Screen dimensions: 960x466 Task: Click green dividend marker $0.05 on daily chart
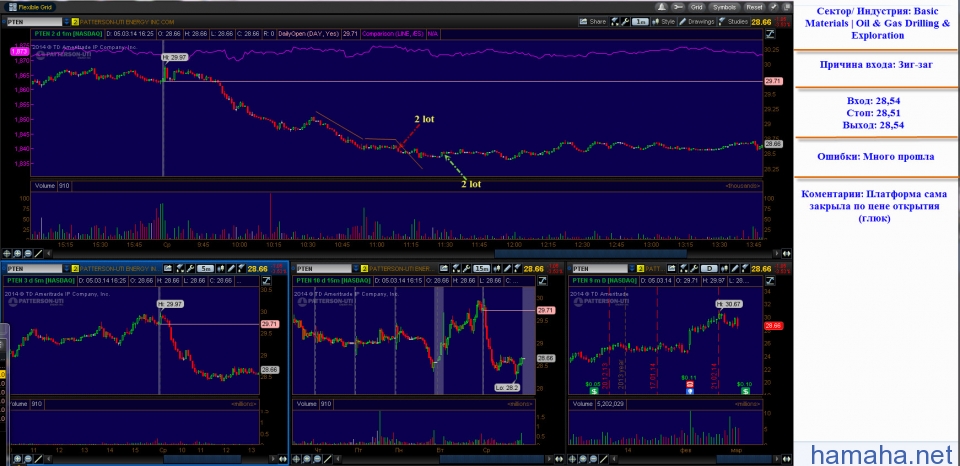(x=593, y=390)
